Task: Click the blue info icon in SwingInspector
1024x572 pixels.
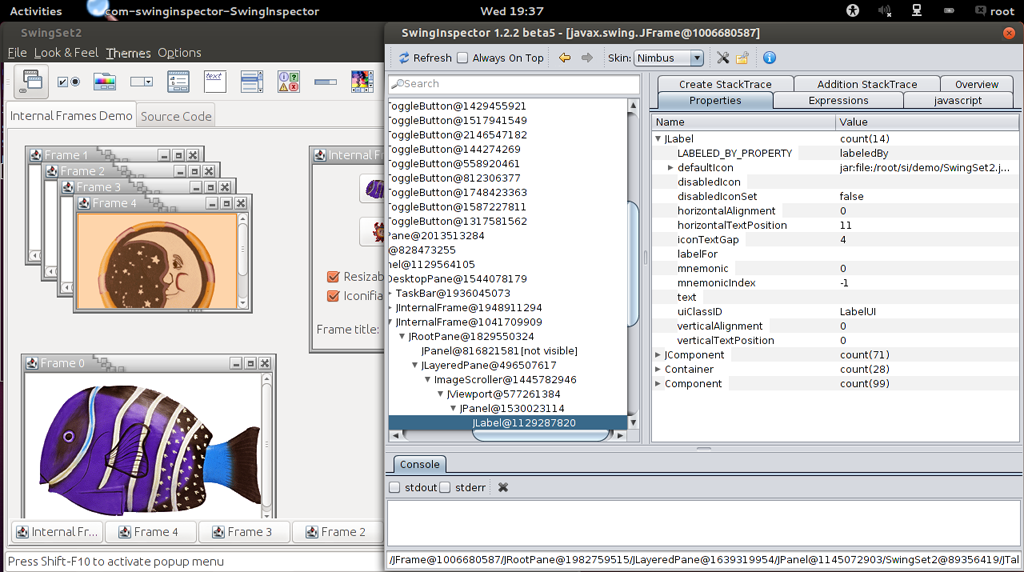Action: pos(769,58)
